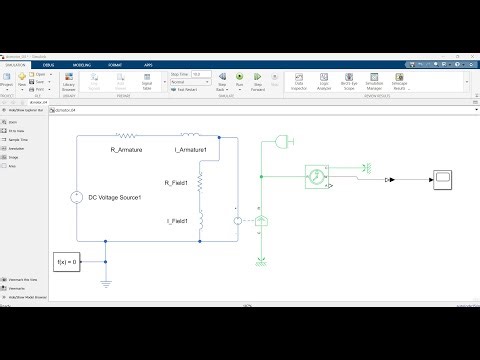Open the Library Browser
Screen dimensions: 480x360
(69, 82)
